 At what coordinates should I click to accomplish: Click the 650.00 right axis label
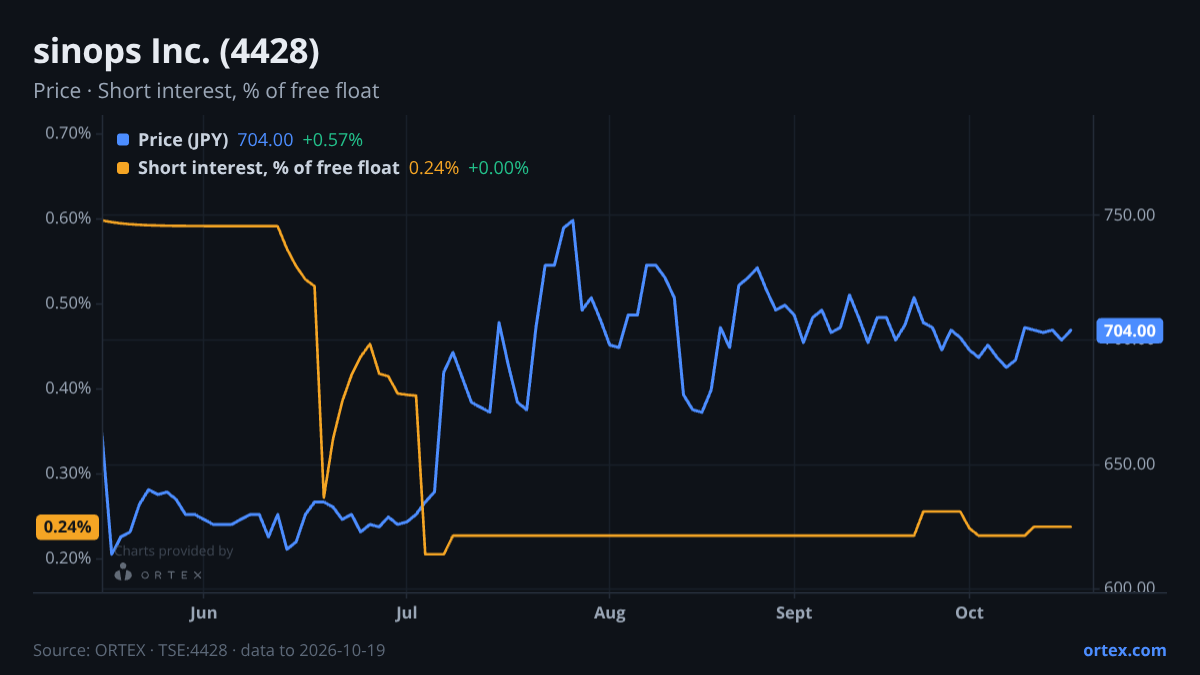(1129, 464)
